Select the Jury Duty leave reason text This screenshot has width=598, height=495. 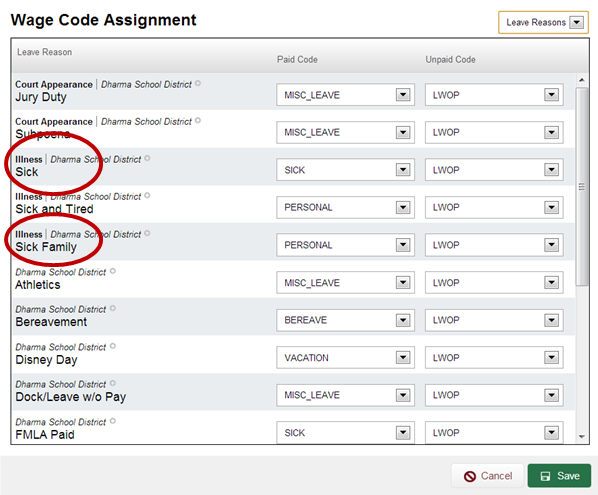coord(41,97)
